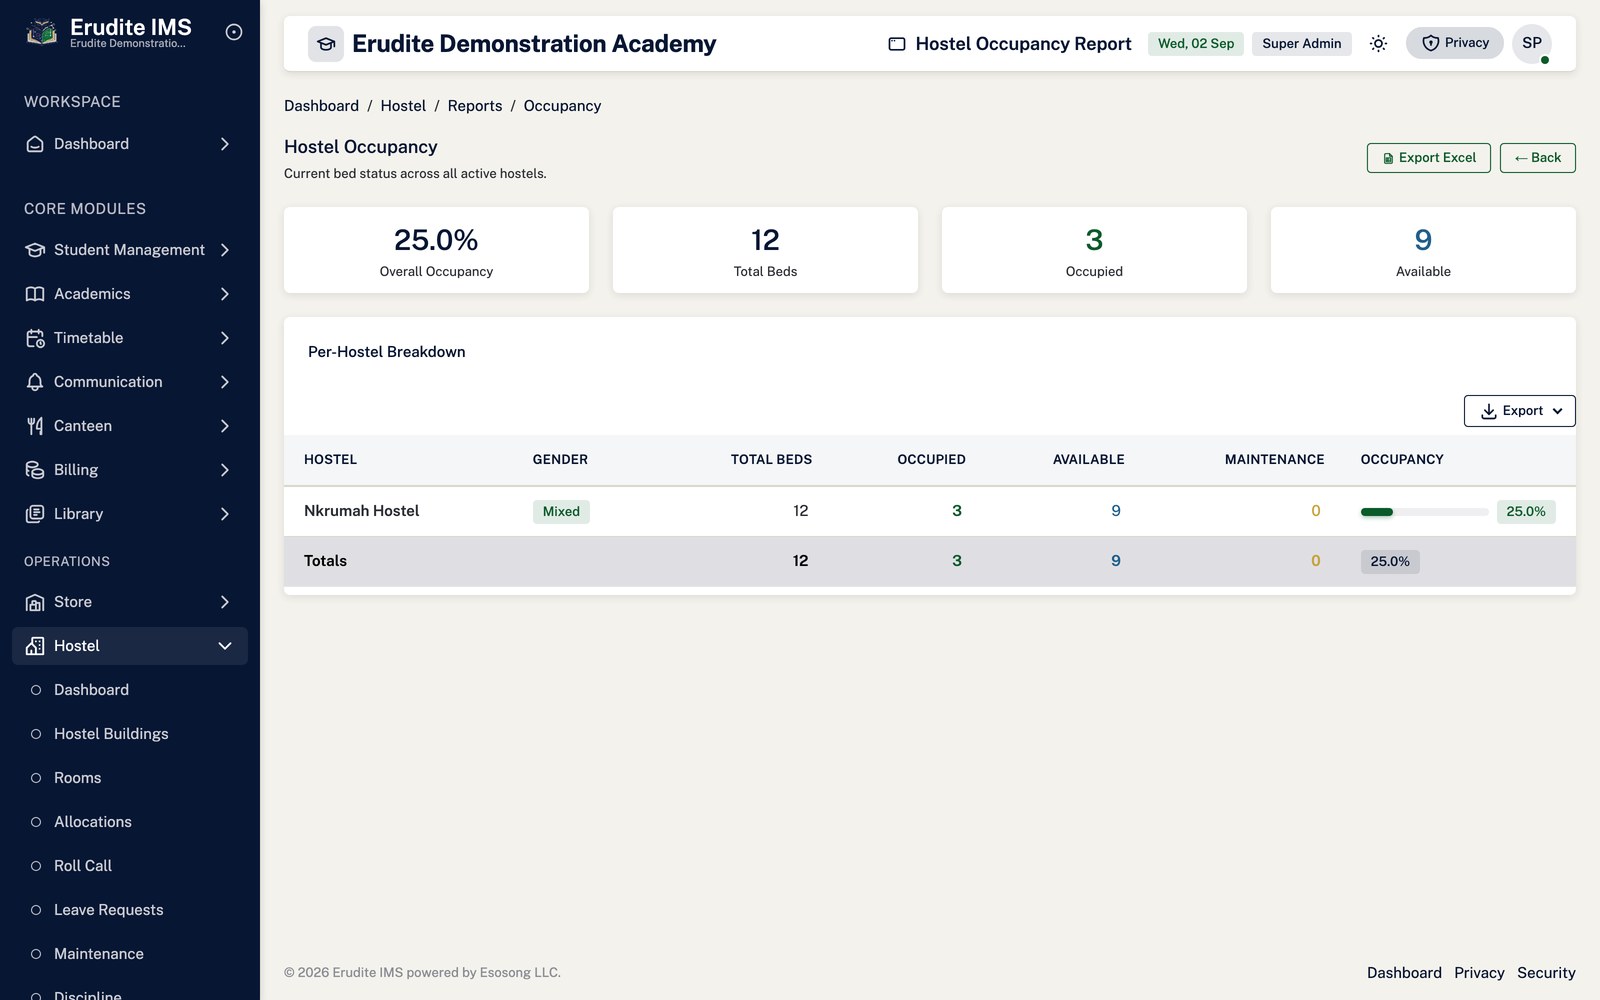
Task: Click the Back button
Action: 1537,158
